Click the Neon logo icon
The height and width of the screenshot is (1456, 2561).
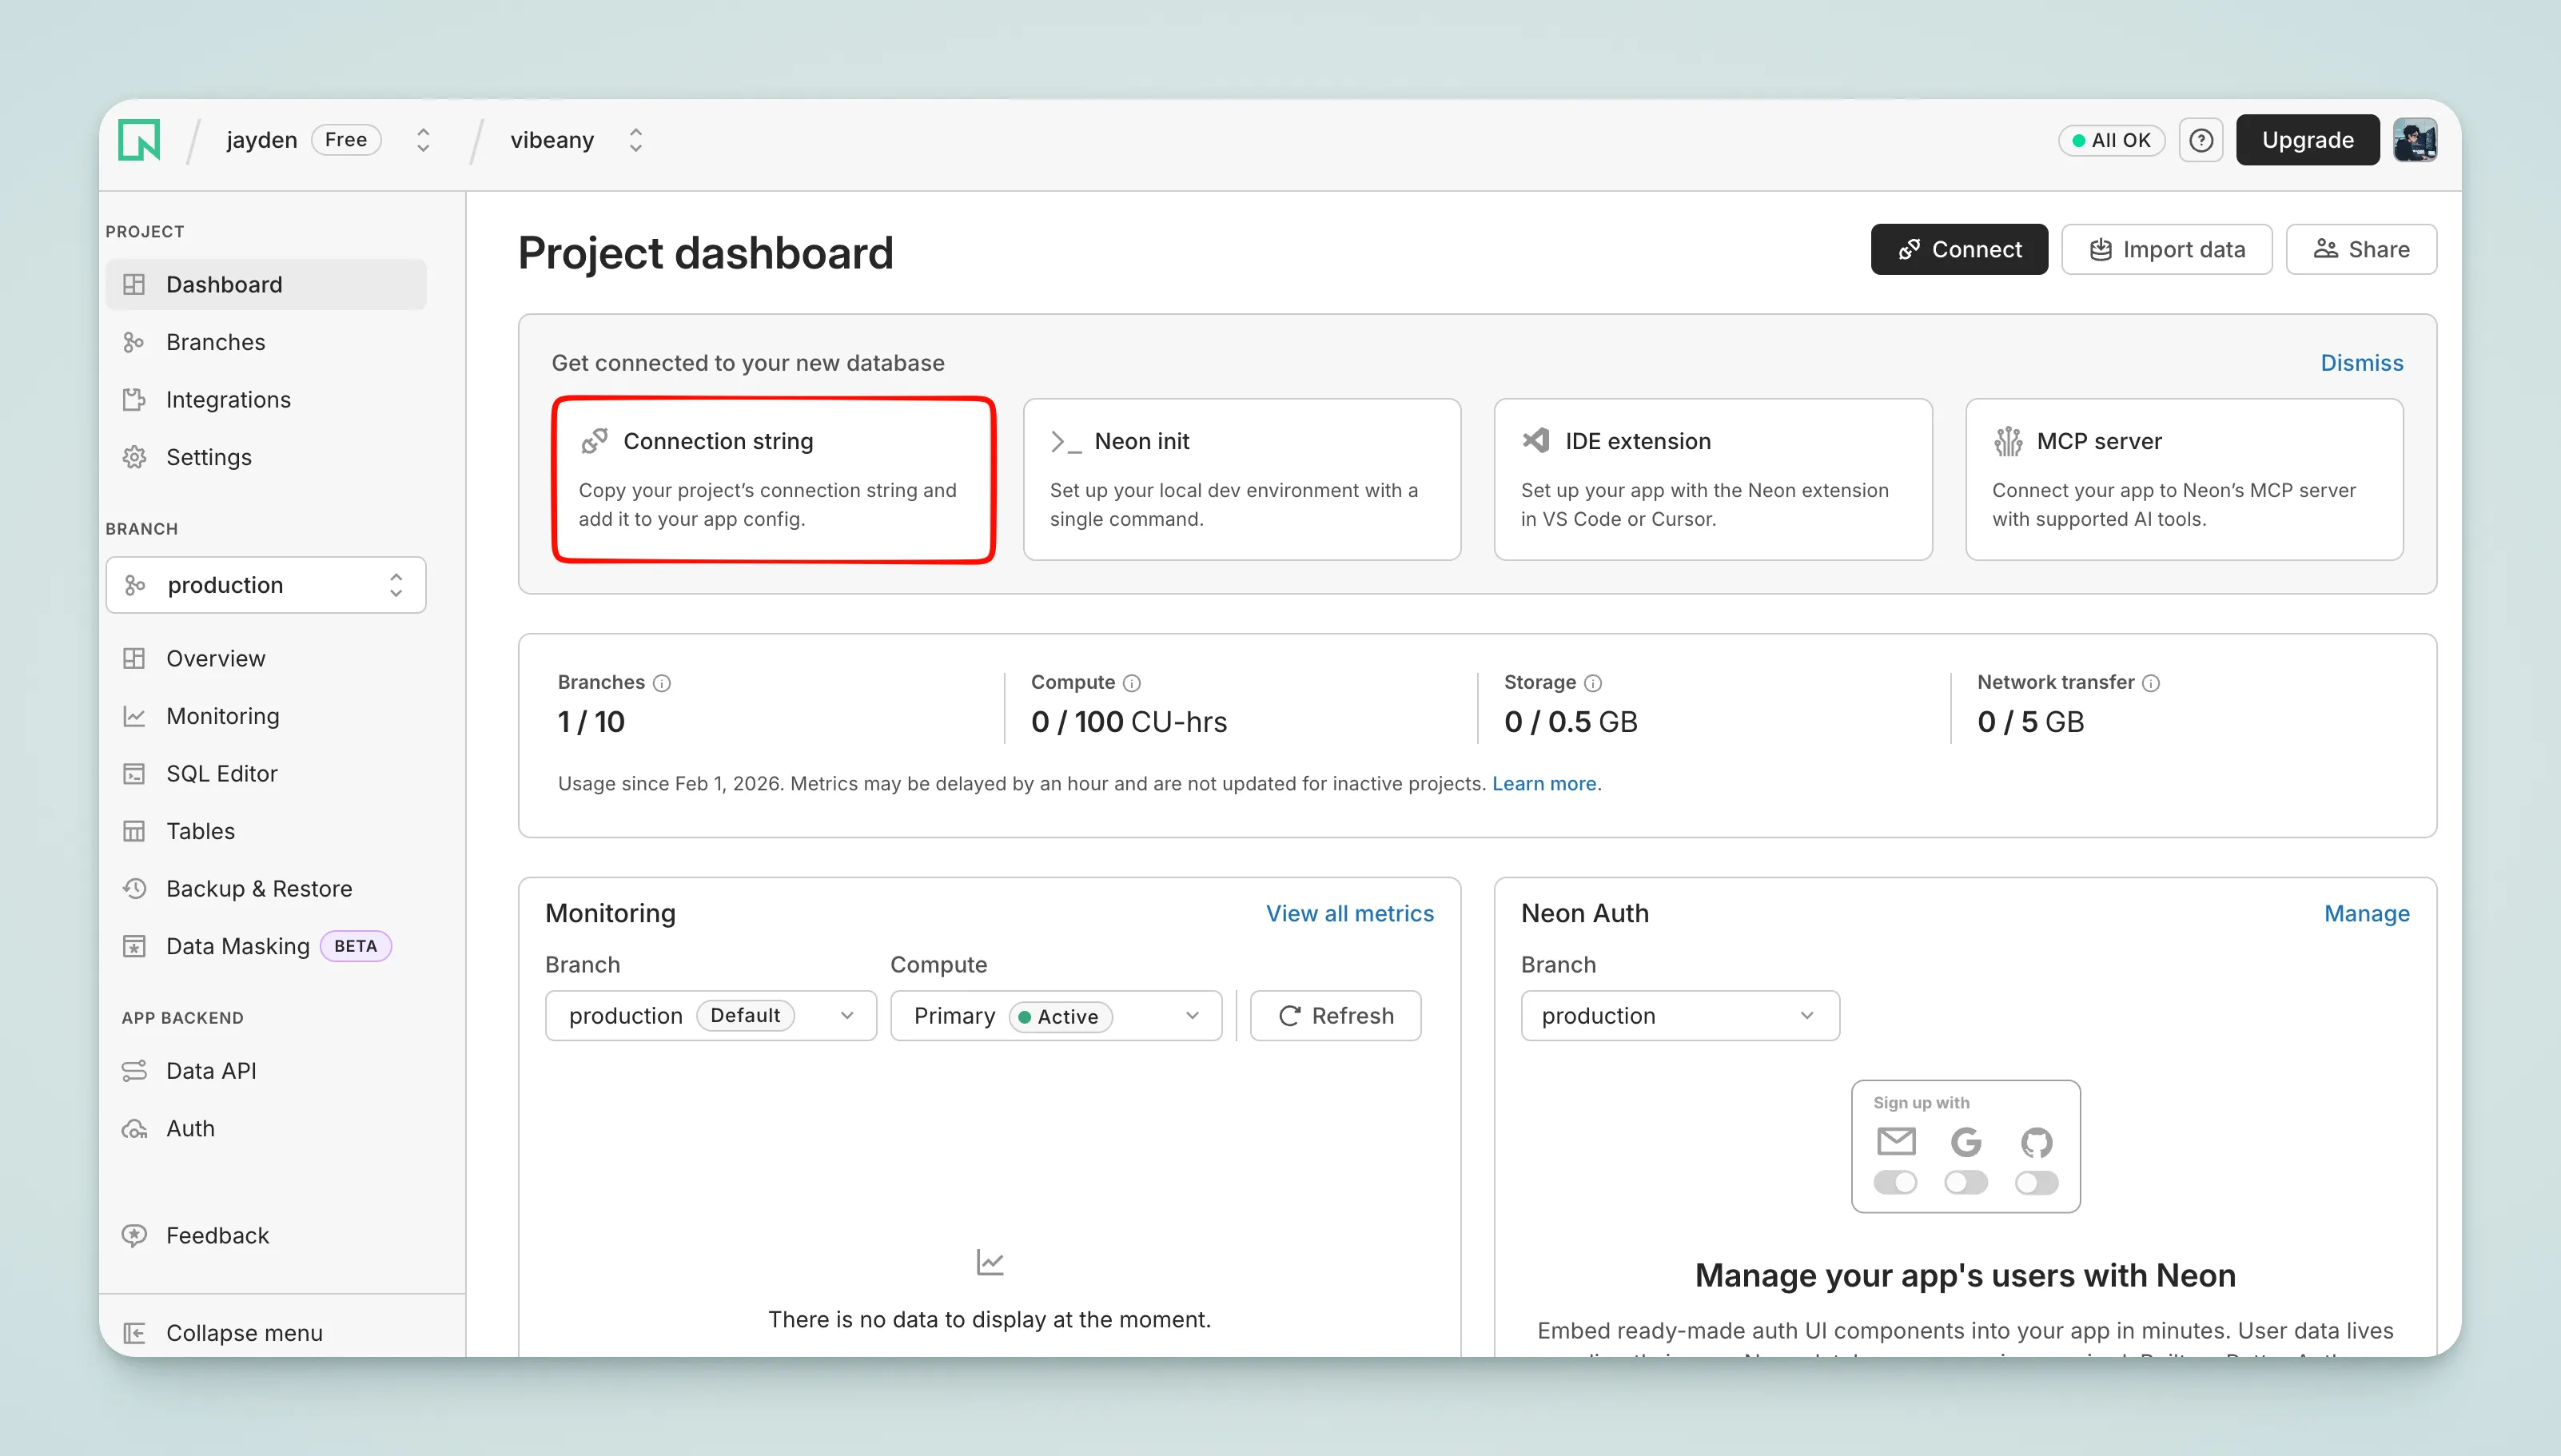click(x=139, y=140)
